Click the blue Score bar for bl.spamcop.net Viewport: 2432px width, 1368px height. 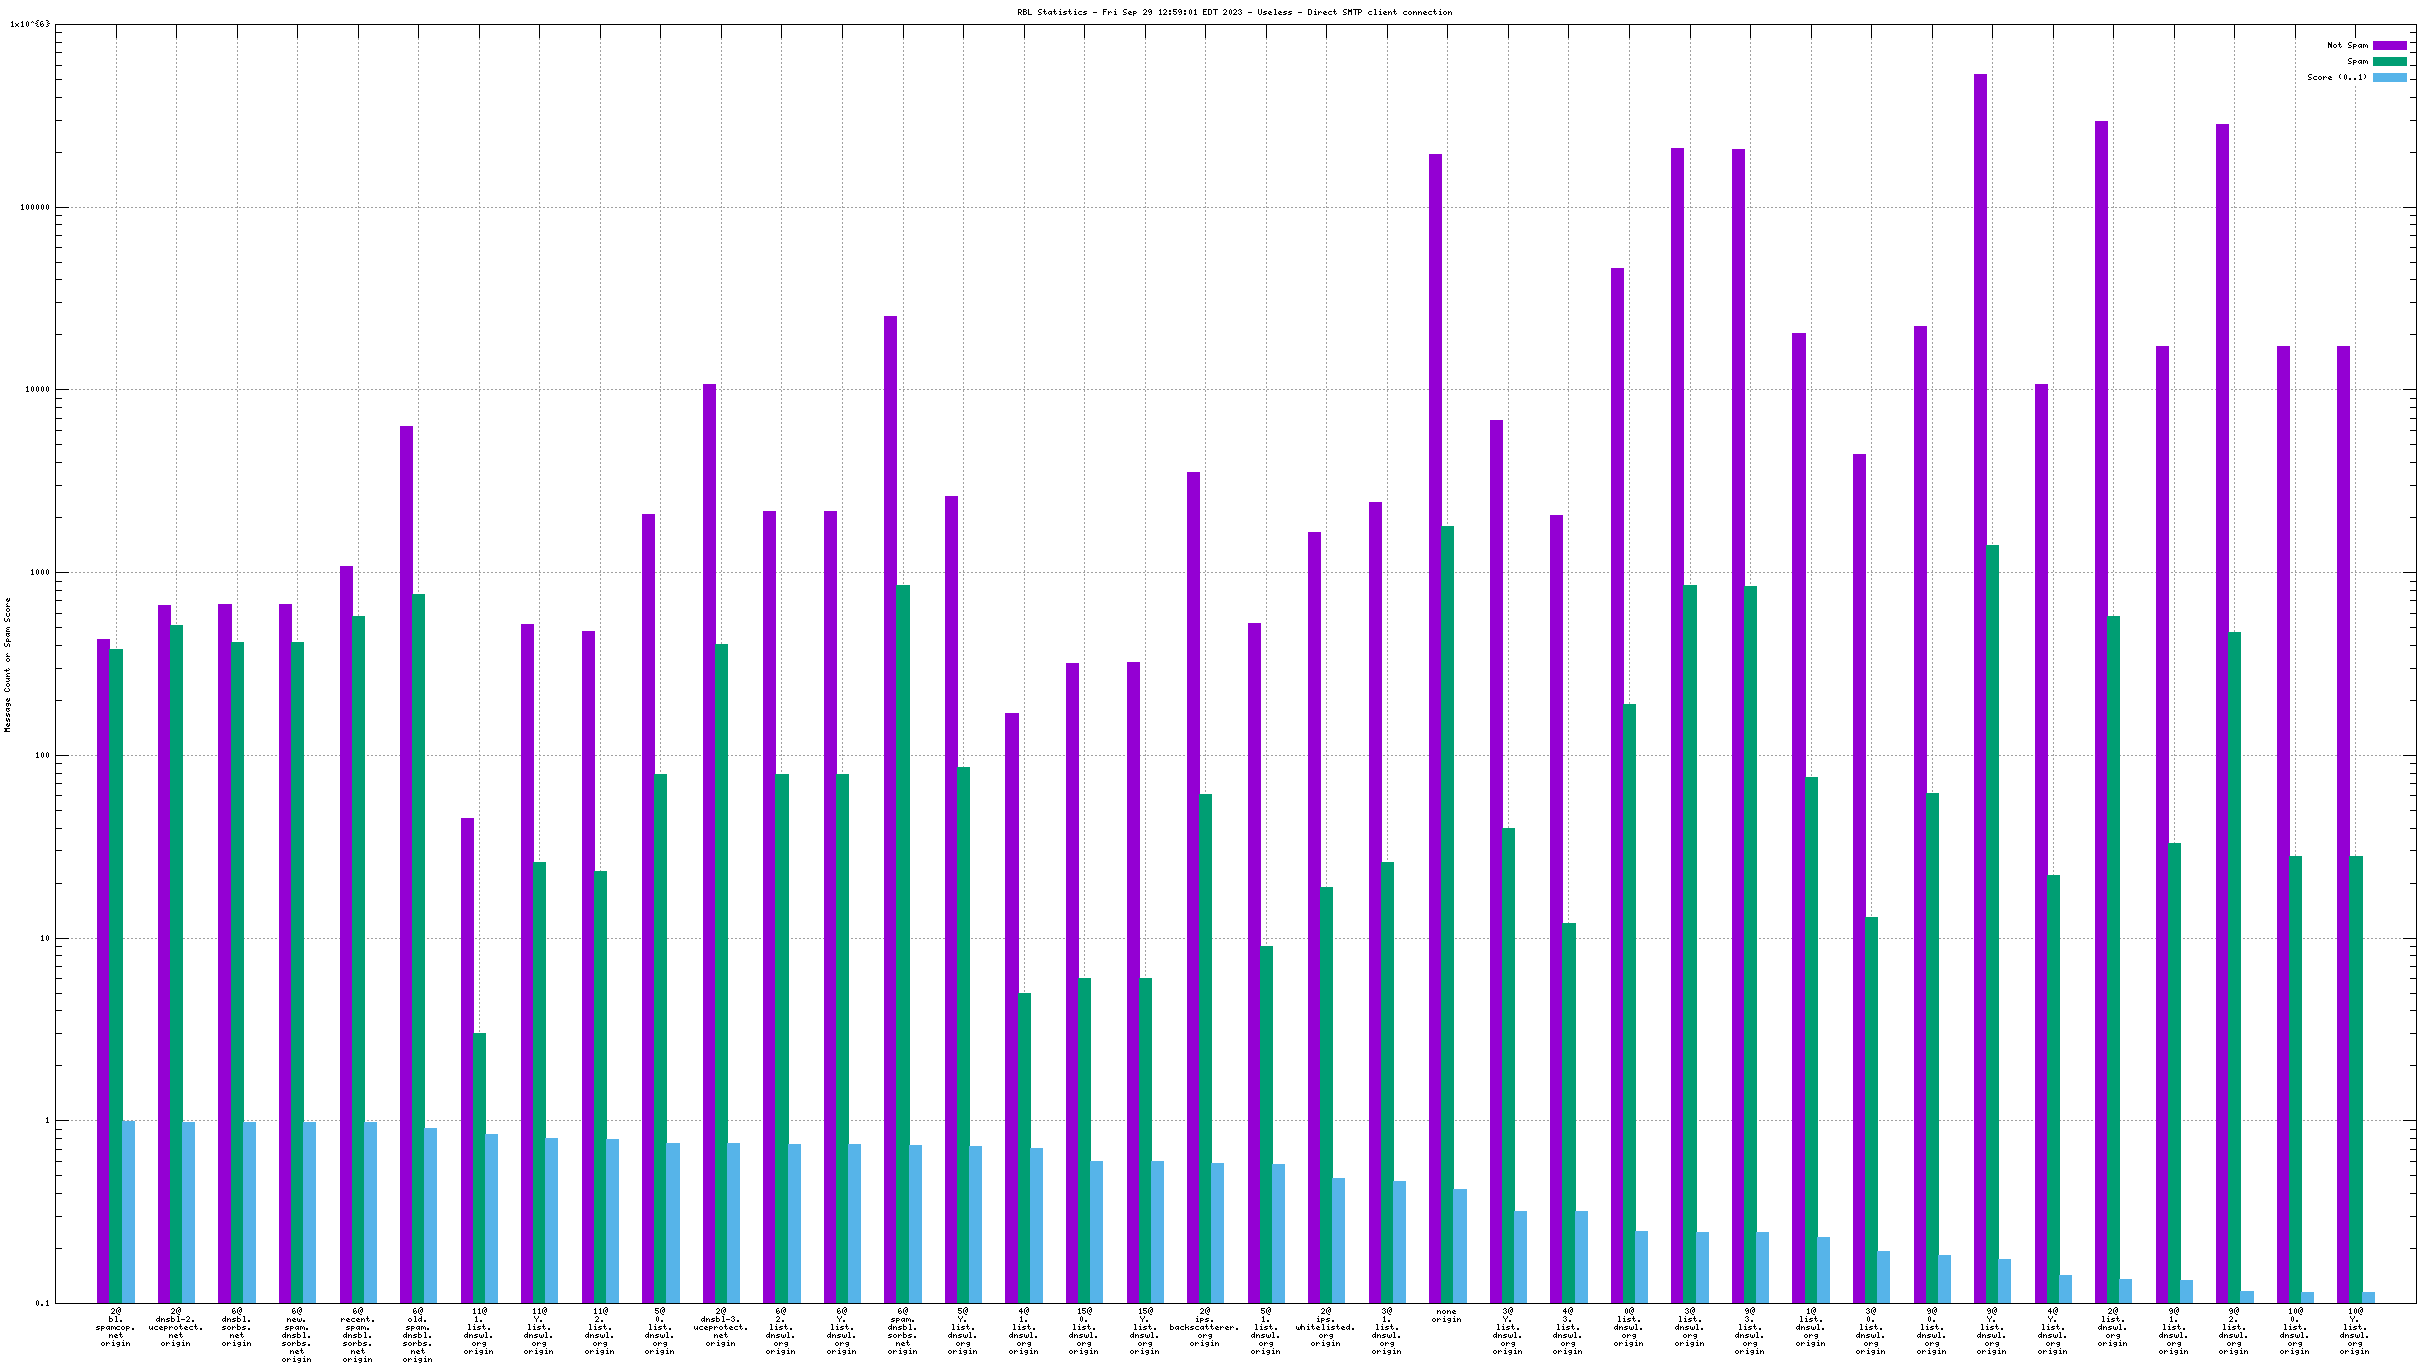tap(128, 1211)
